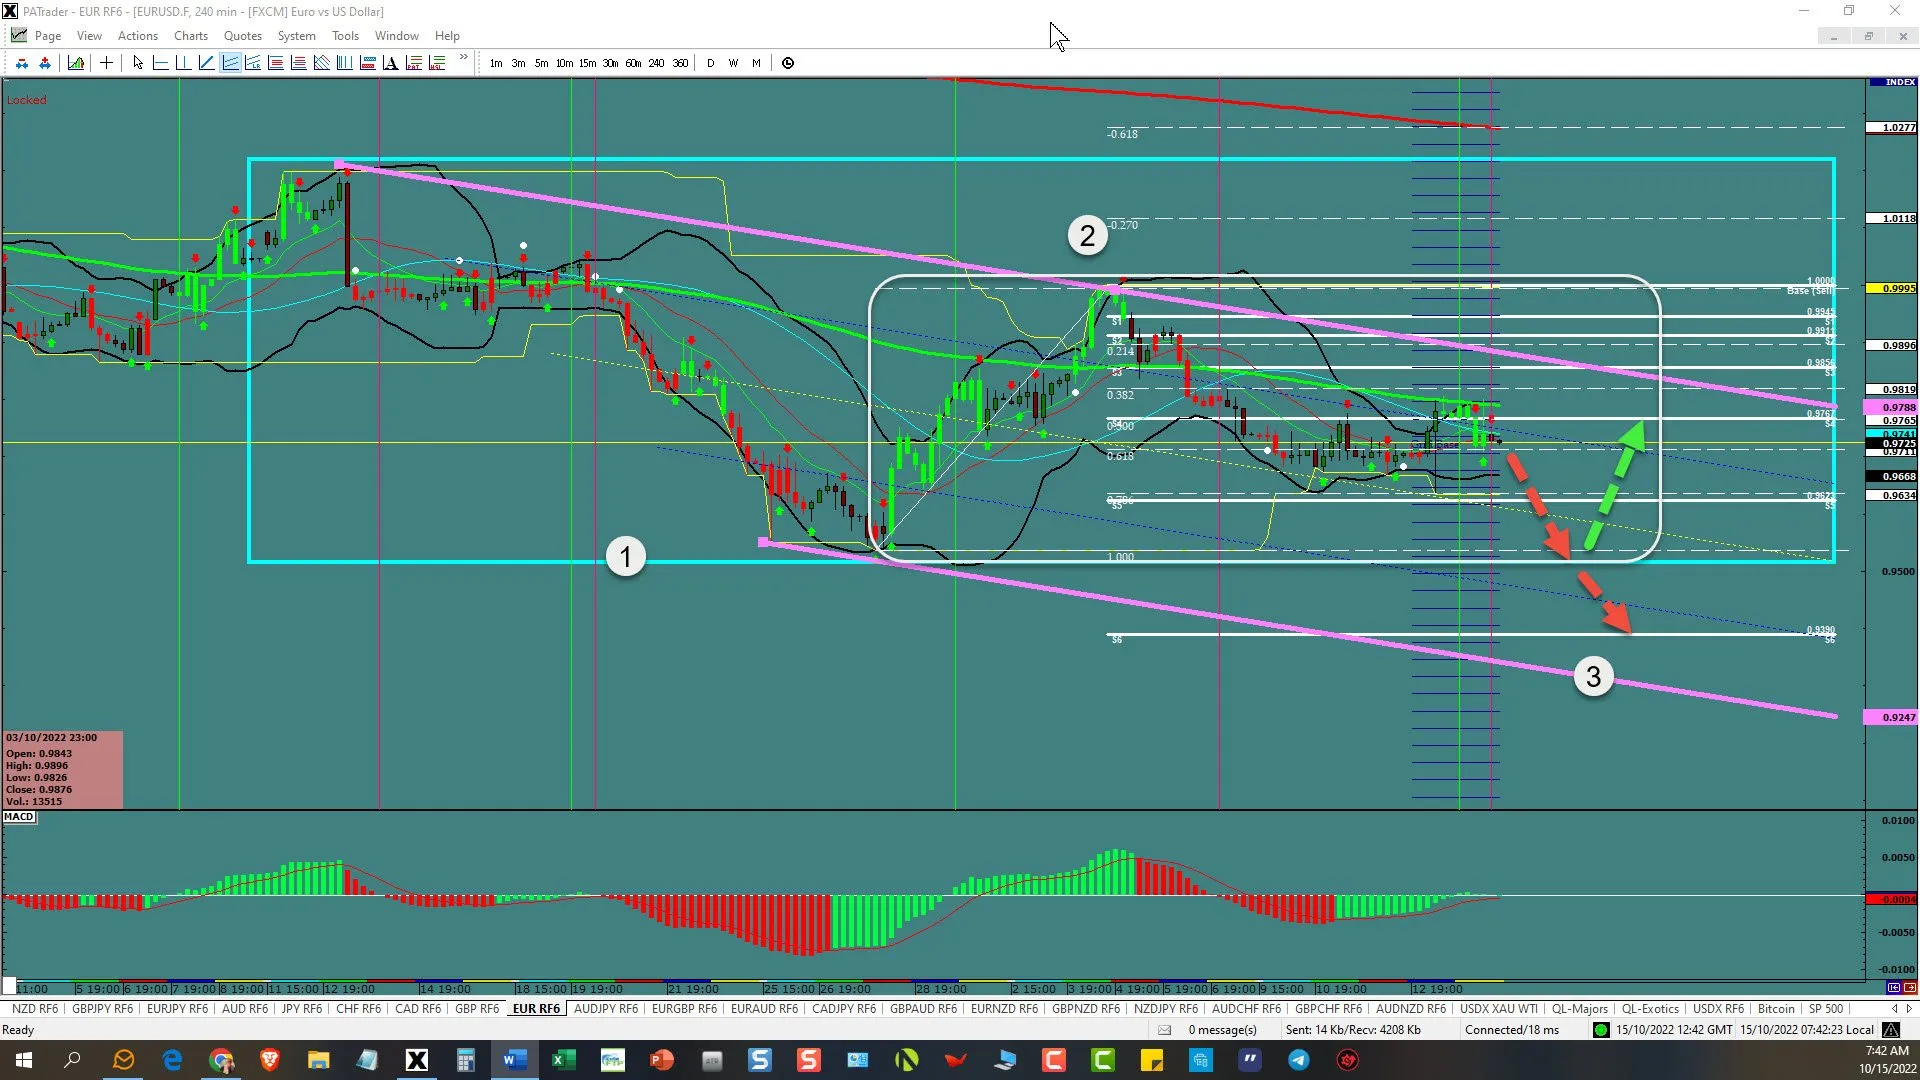This screenshot has width=1920, height=1080.
Task: Open Microsoft Word from taskbar
Action: click(x=514, y=1060)
